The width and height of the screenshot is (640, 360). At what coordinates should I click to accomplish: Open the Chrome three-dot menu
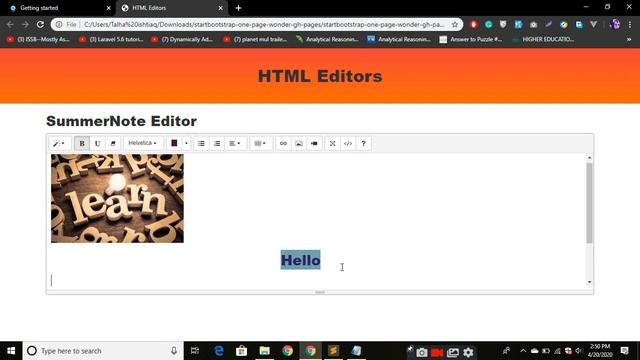click(630, 24)
